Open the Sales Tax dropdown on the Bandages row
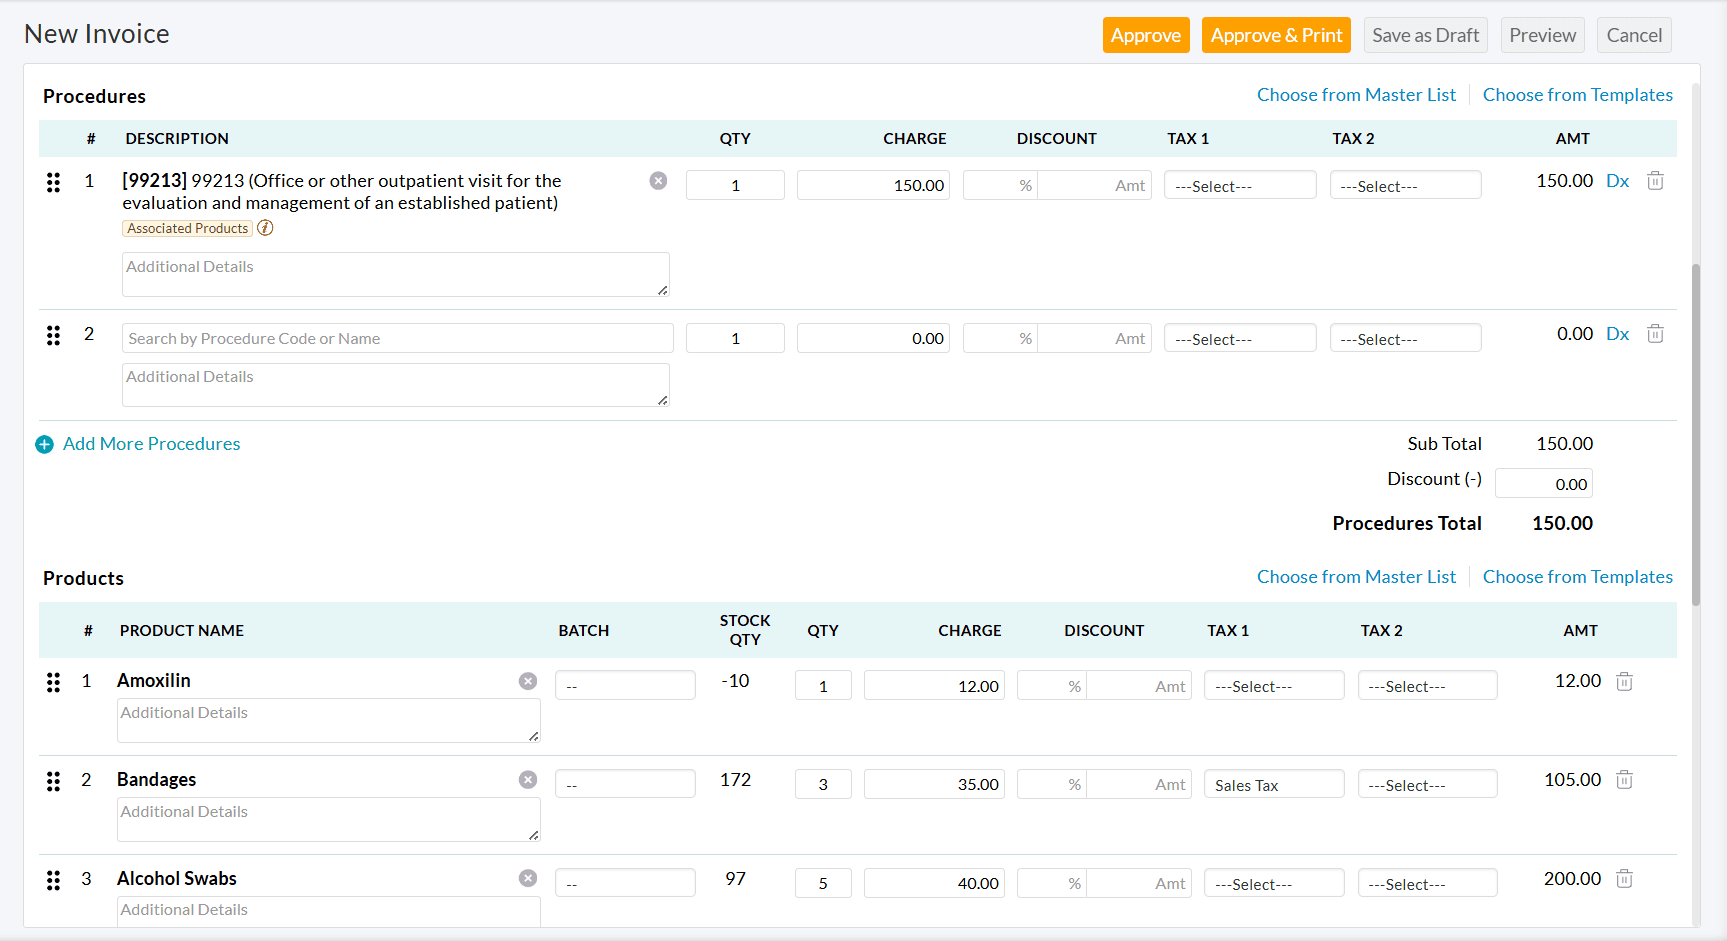Screen dimensions: 1727x941 [1274, 784]
